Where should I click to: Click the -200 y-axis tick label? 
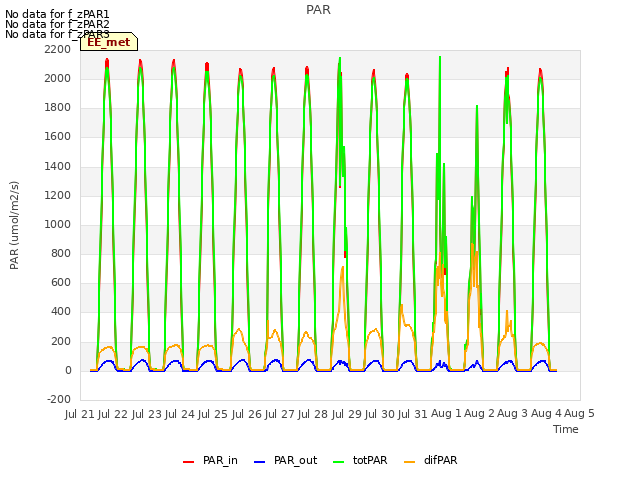pos(59,400)
